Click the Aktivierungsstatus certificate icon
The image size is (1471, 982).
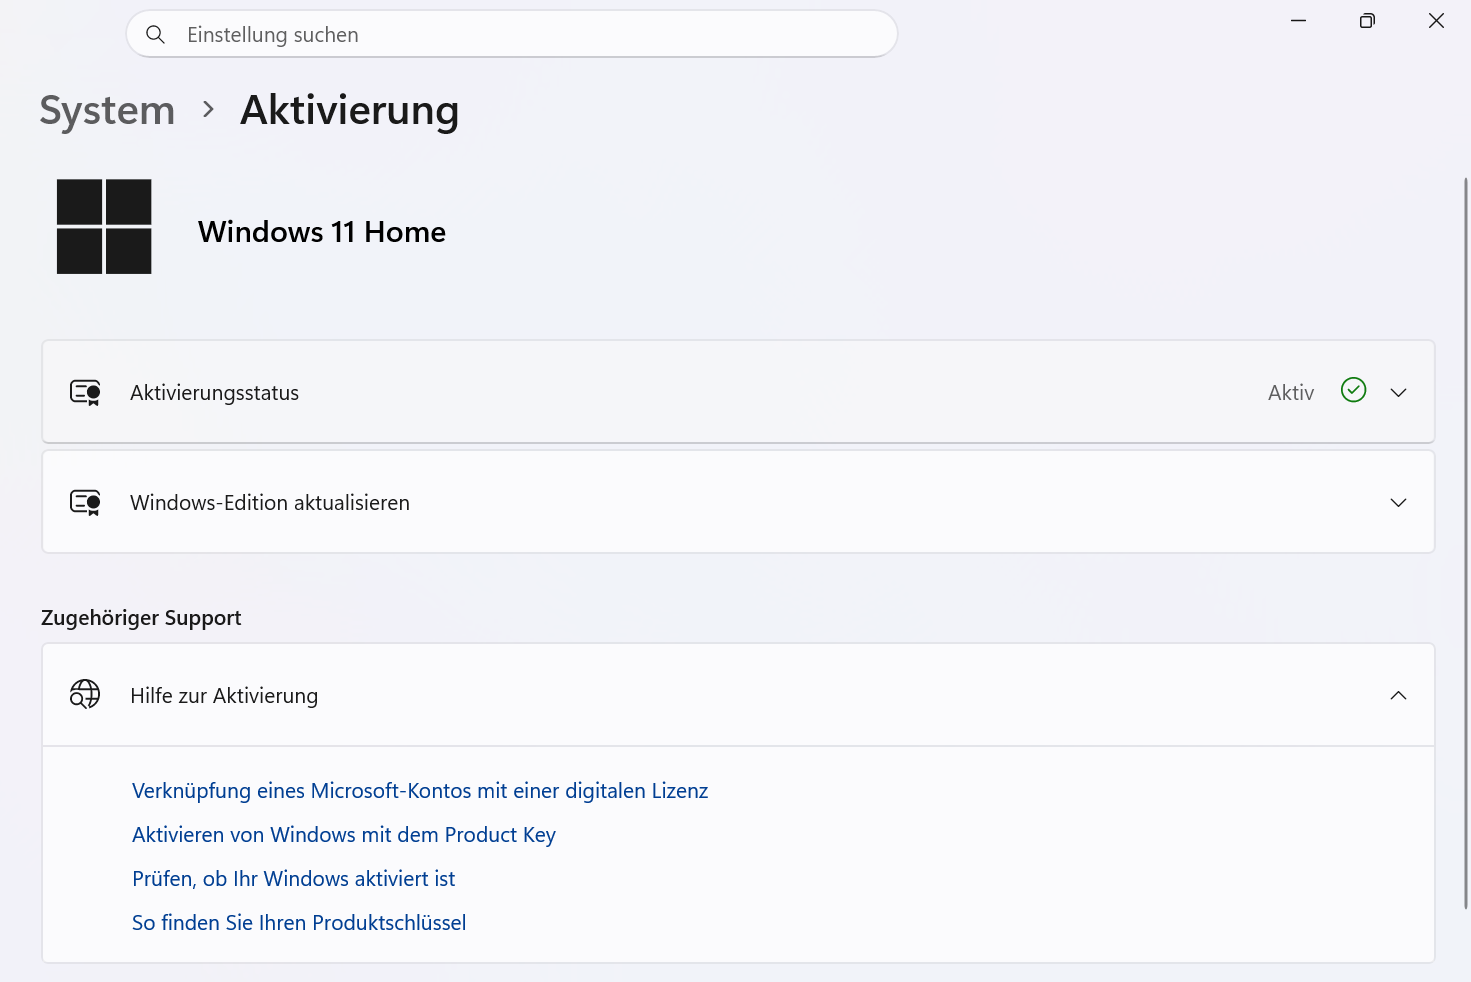(x=85, y=392)
